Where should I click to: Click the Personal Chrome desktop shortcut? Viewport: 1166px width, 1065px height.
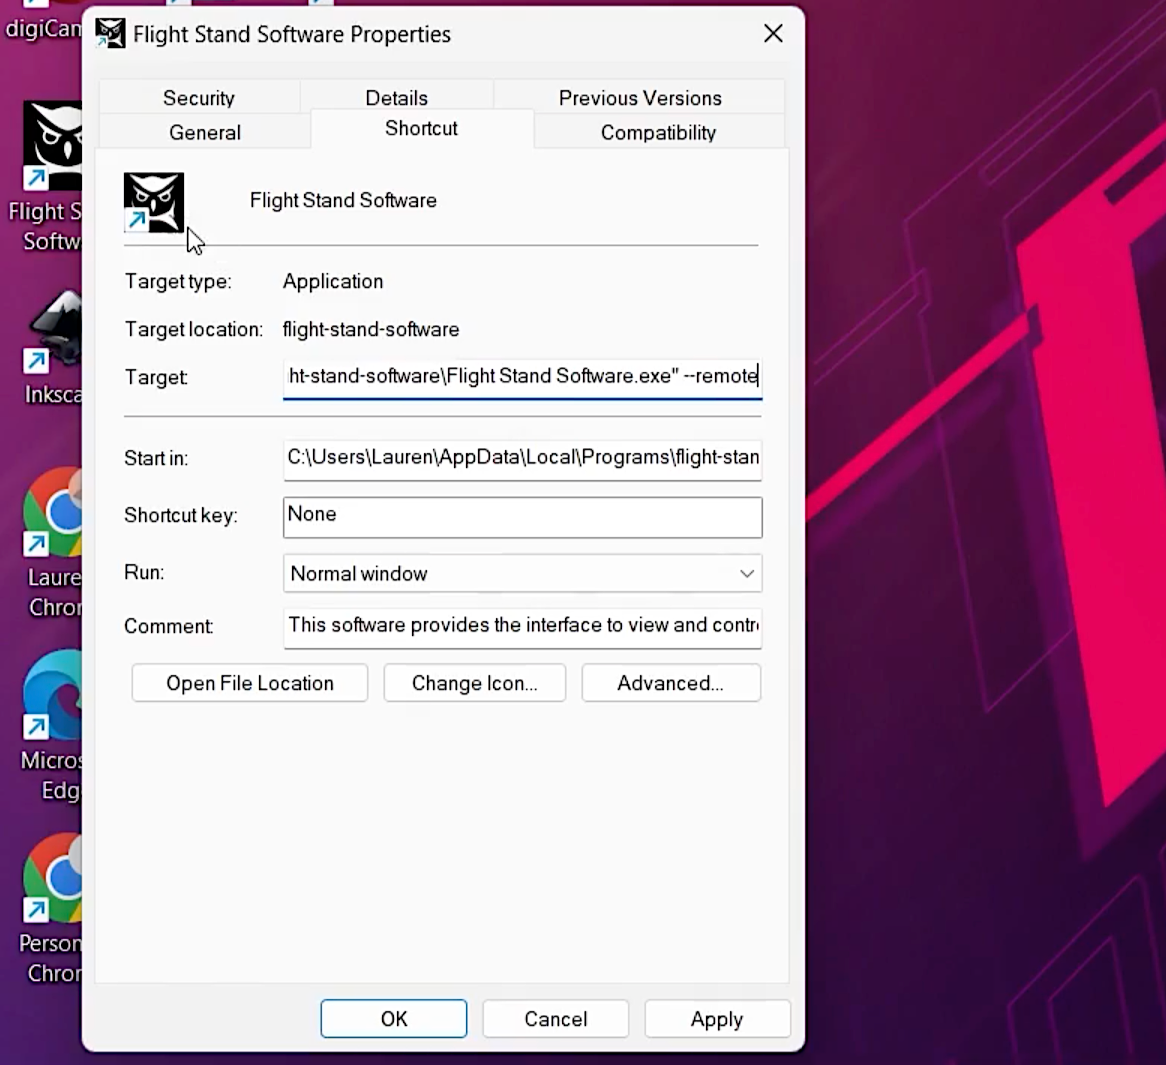[52, 878]
